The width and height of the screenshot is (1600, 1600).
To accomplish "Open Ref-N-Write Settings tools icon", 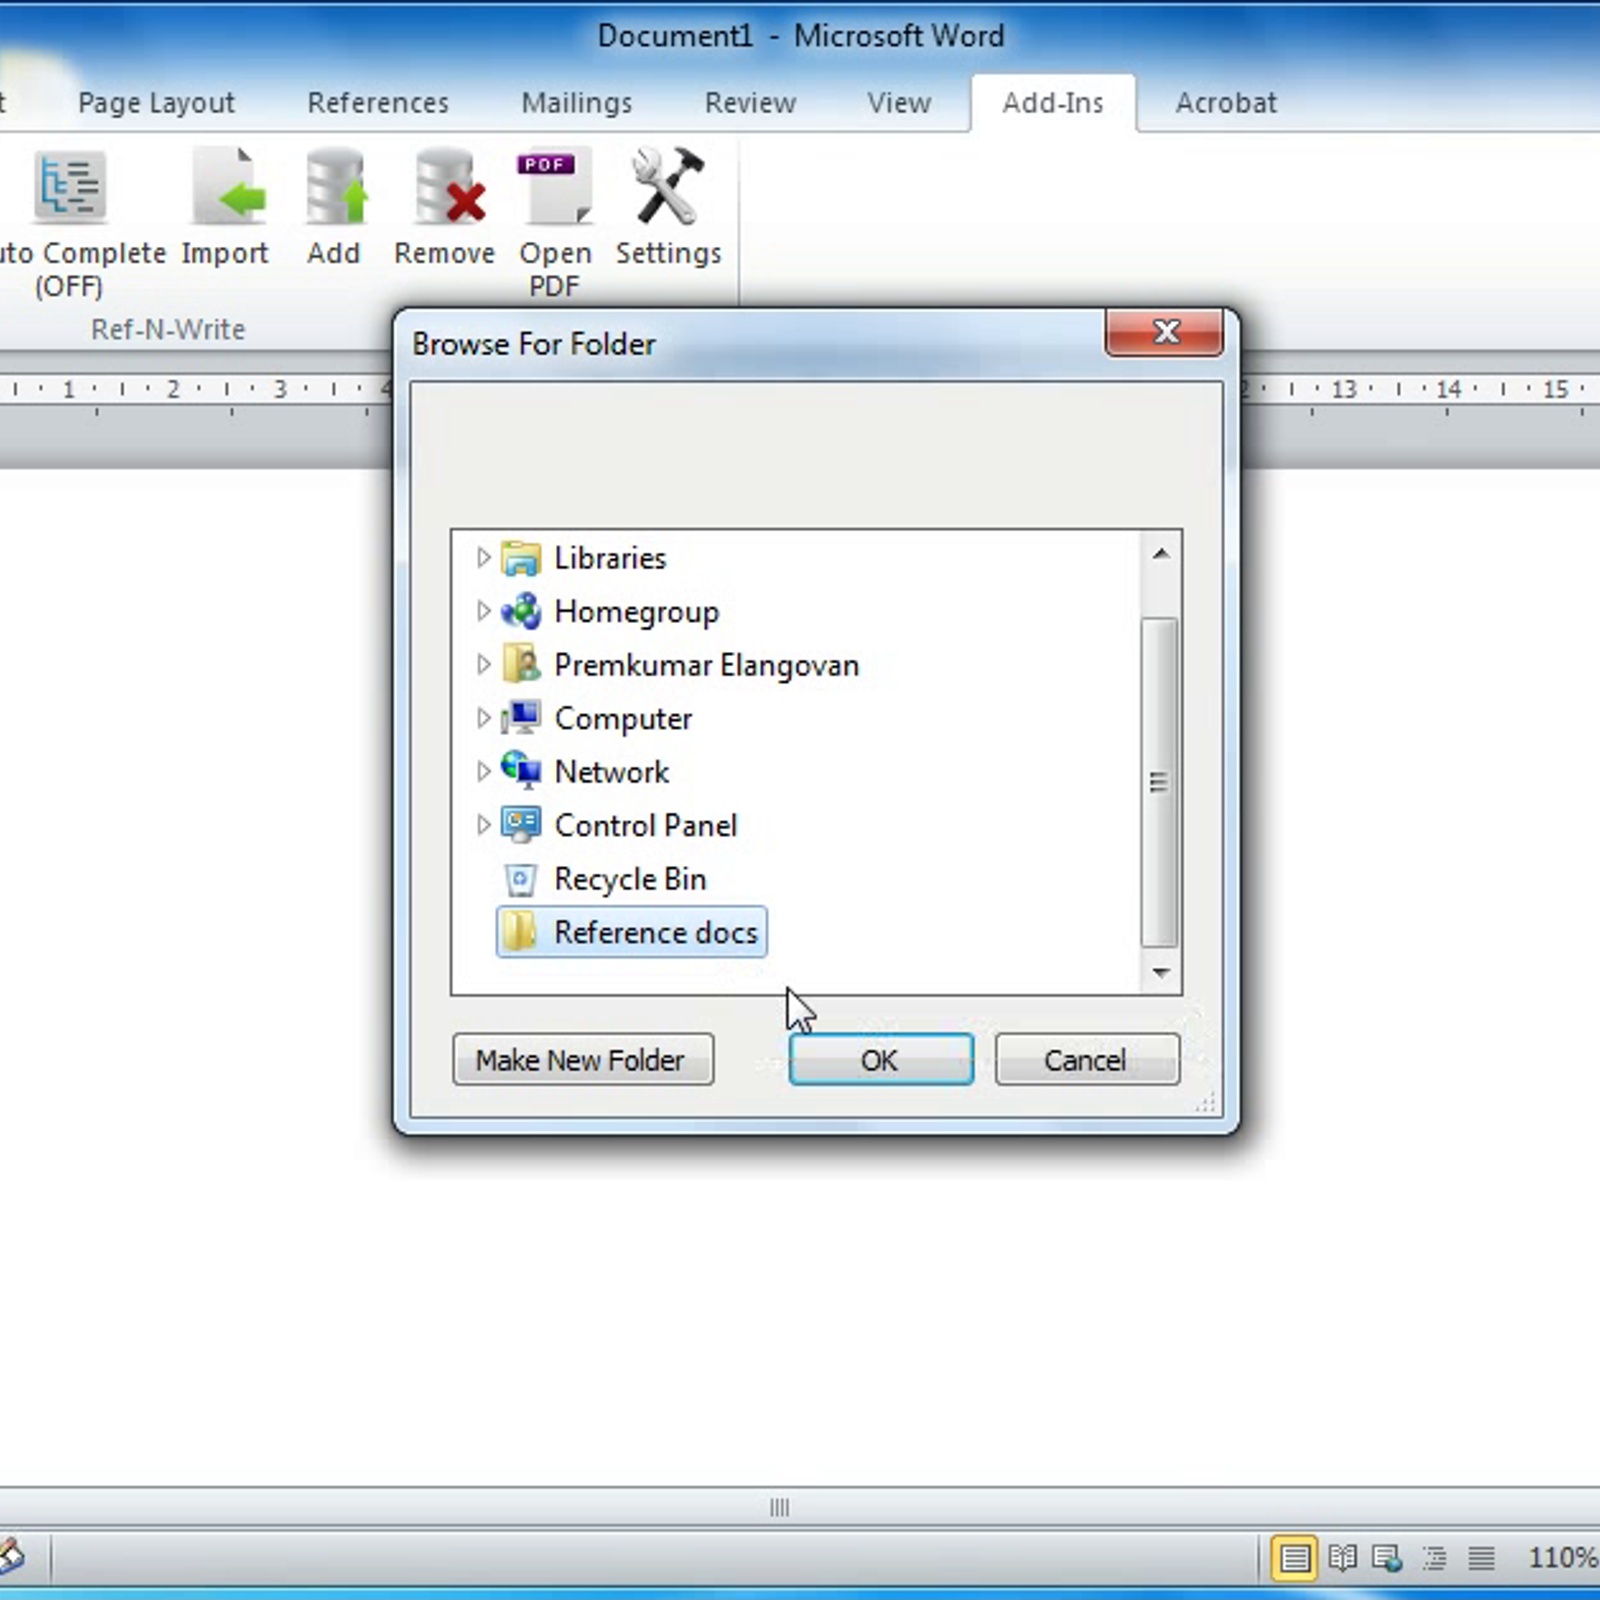I will [x=668, y=188].
